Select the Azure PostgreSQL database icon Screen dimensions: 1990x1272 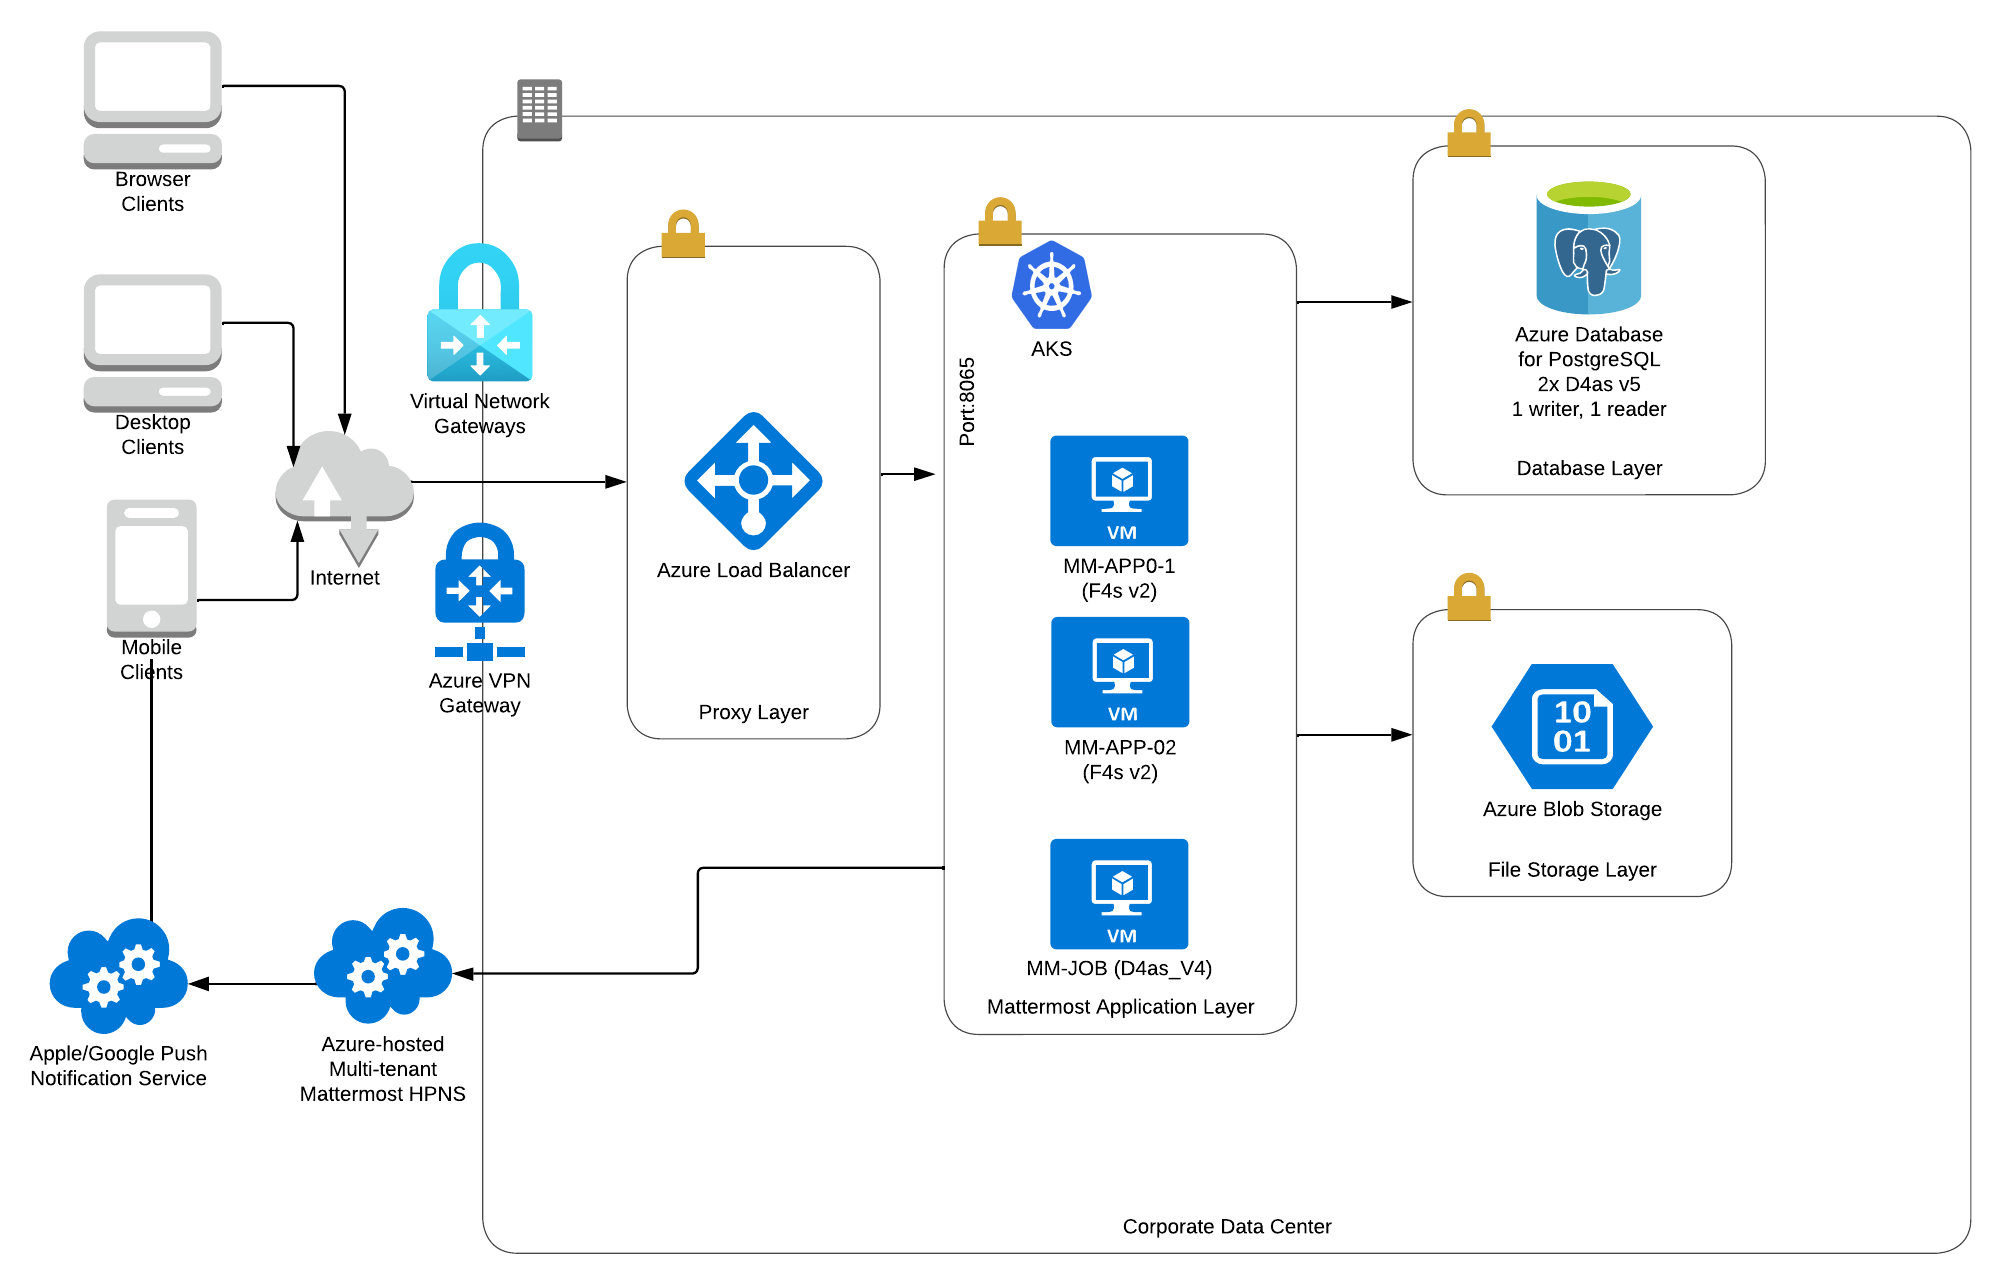click(x=1588, y=248)
